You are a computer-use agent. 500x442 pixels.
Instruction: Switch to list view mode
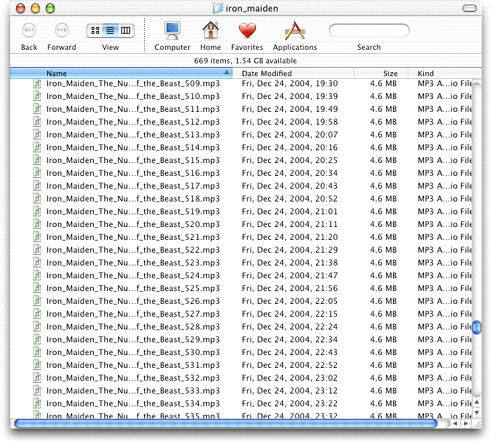[110, 31]
